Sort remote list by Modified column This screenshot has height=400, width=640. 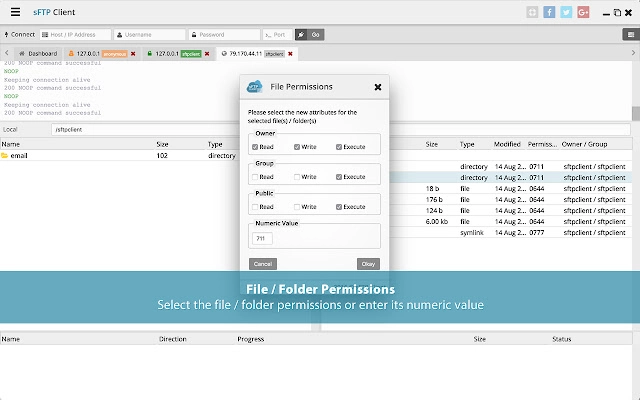(507, 144)
